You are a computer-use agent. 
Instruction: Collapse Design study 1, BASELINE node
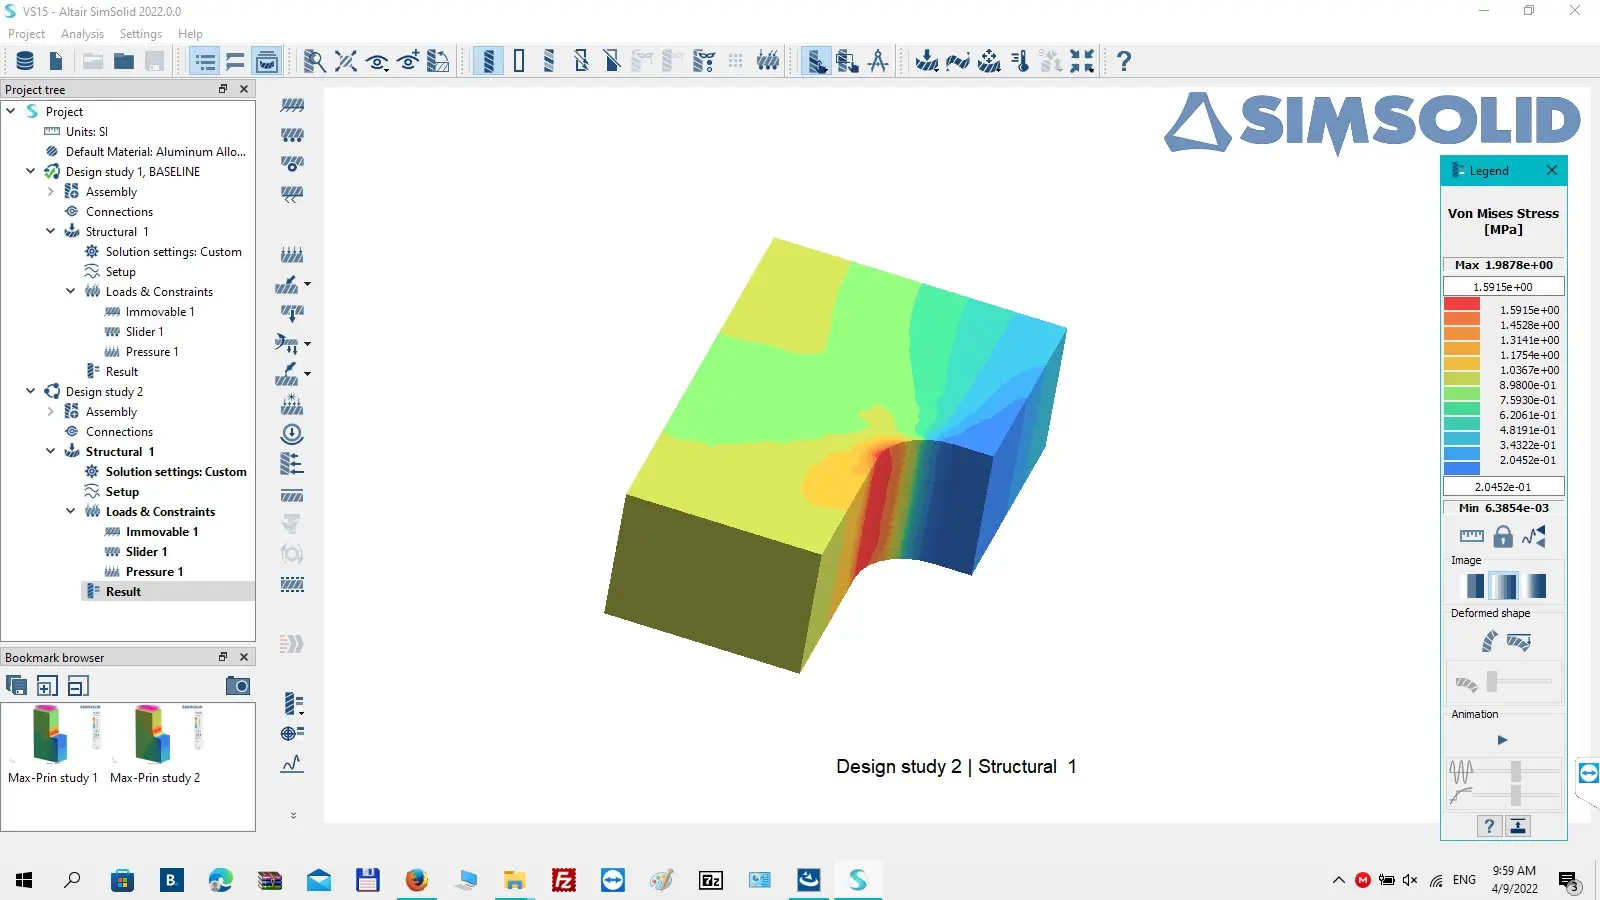(31, 171)
